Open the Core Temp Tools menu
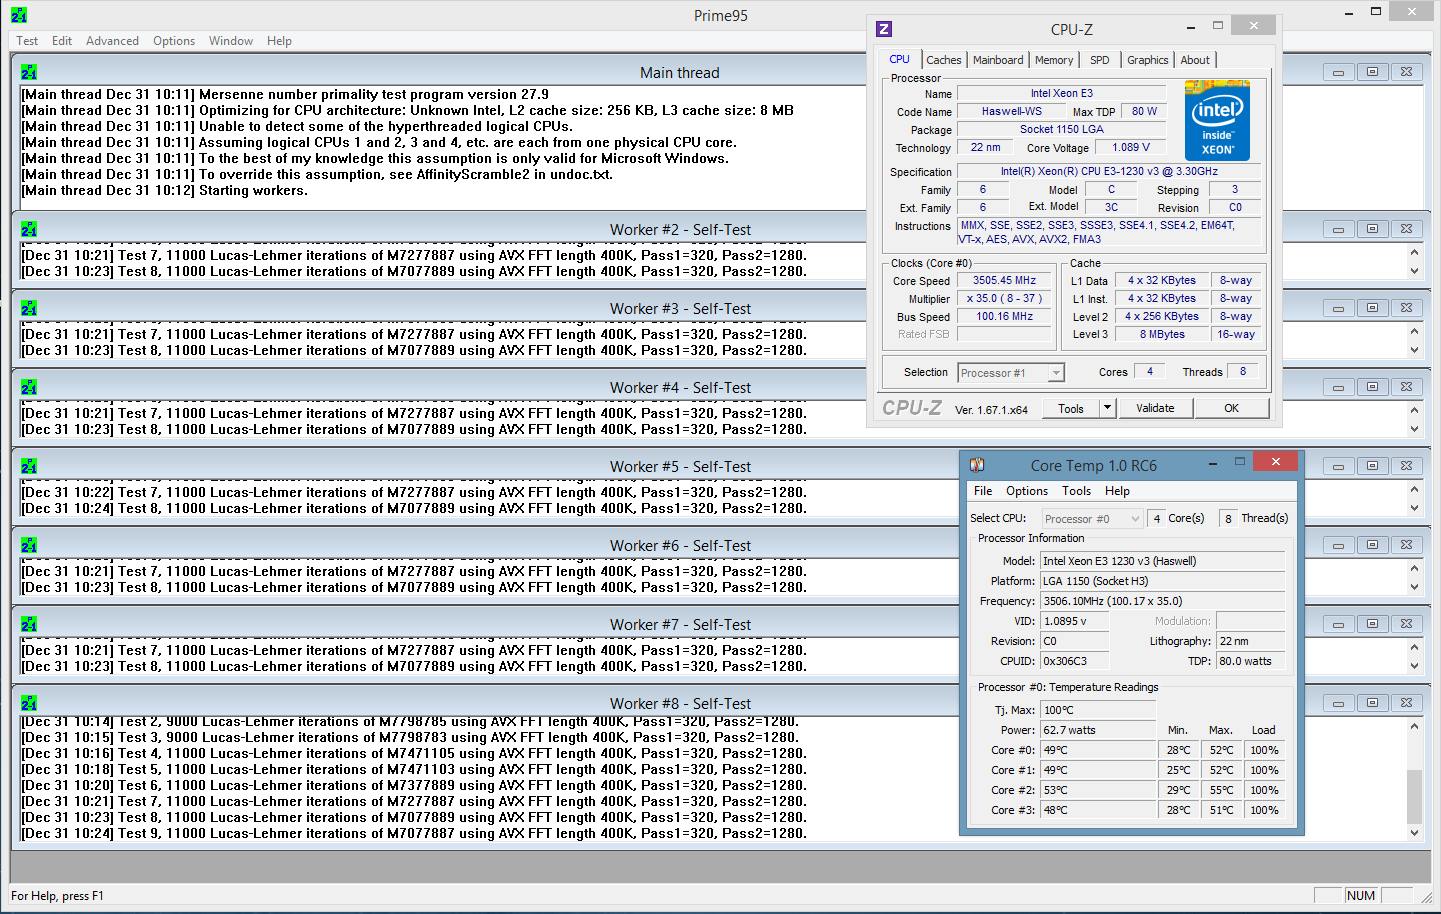The height and width of the screenshot is (914, 1441). pyautogui.click(x=1076, y=491)
